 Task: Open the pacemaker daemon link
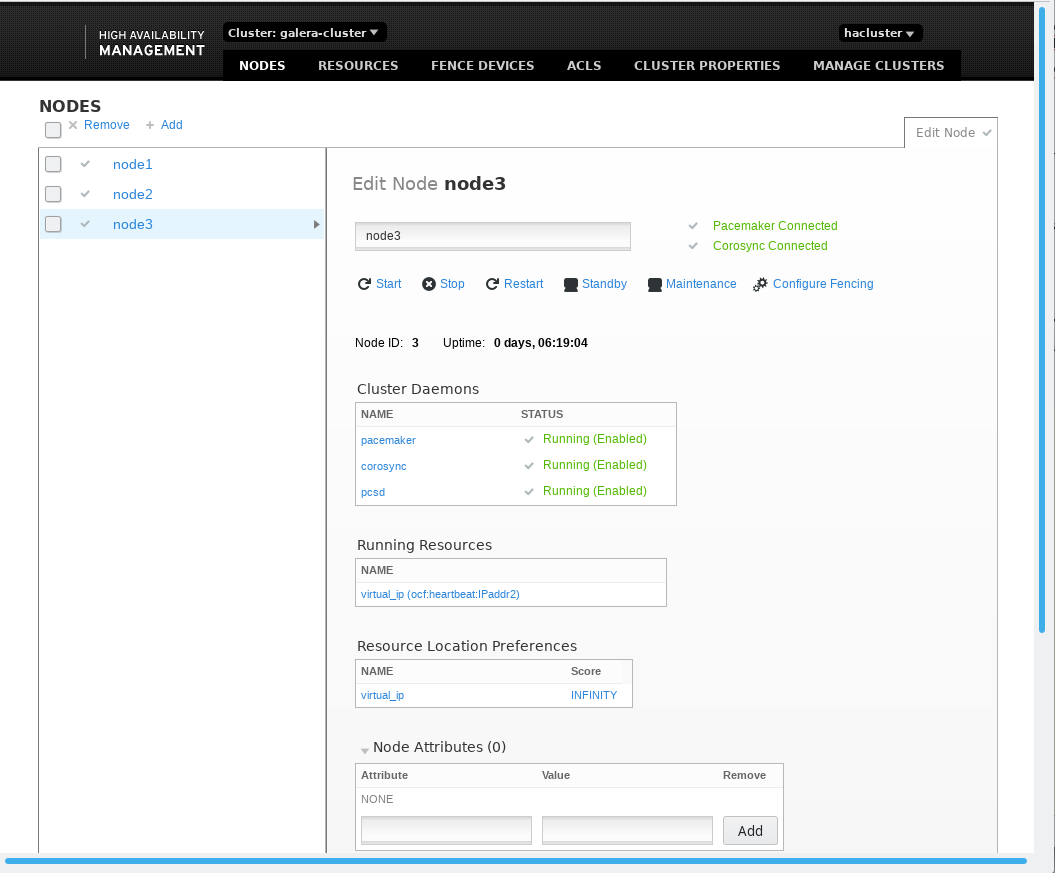pos(388,440)
